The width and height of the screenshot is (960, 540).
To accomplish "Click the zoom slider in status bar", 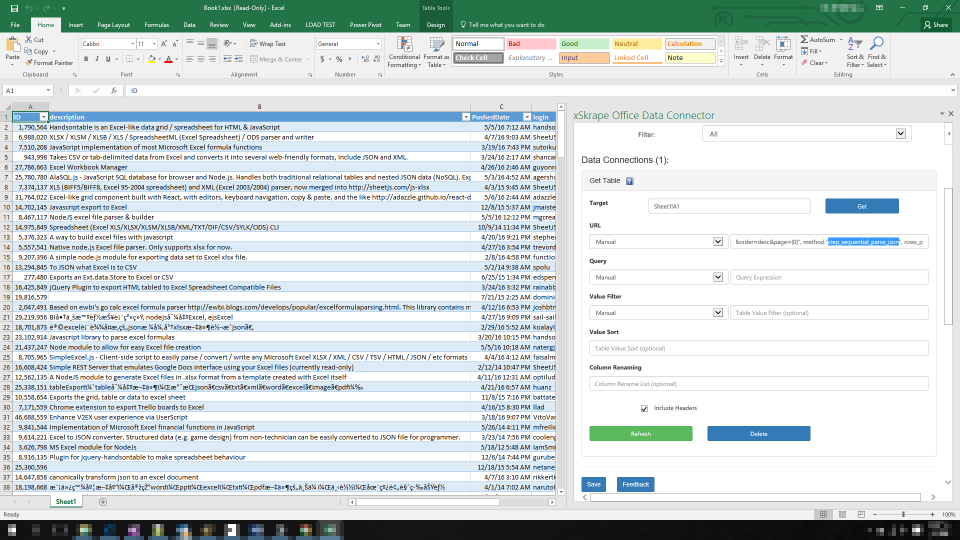I will click(x=904, y=514).
